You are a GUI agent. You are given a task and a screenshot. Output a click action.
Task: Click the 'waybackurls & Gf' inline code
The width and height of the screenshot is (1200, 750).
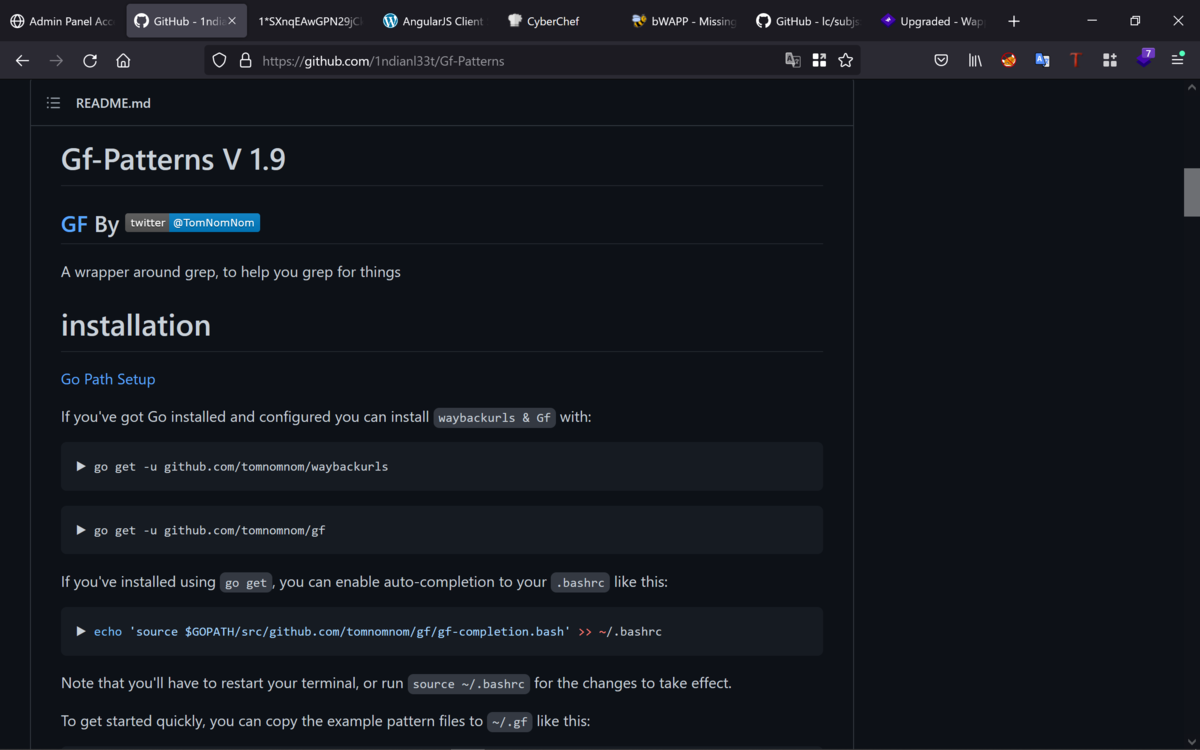point(495,418)
